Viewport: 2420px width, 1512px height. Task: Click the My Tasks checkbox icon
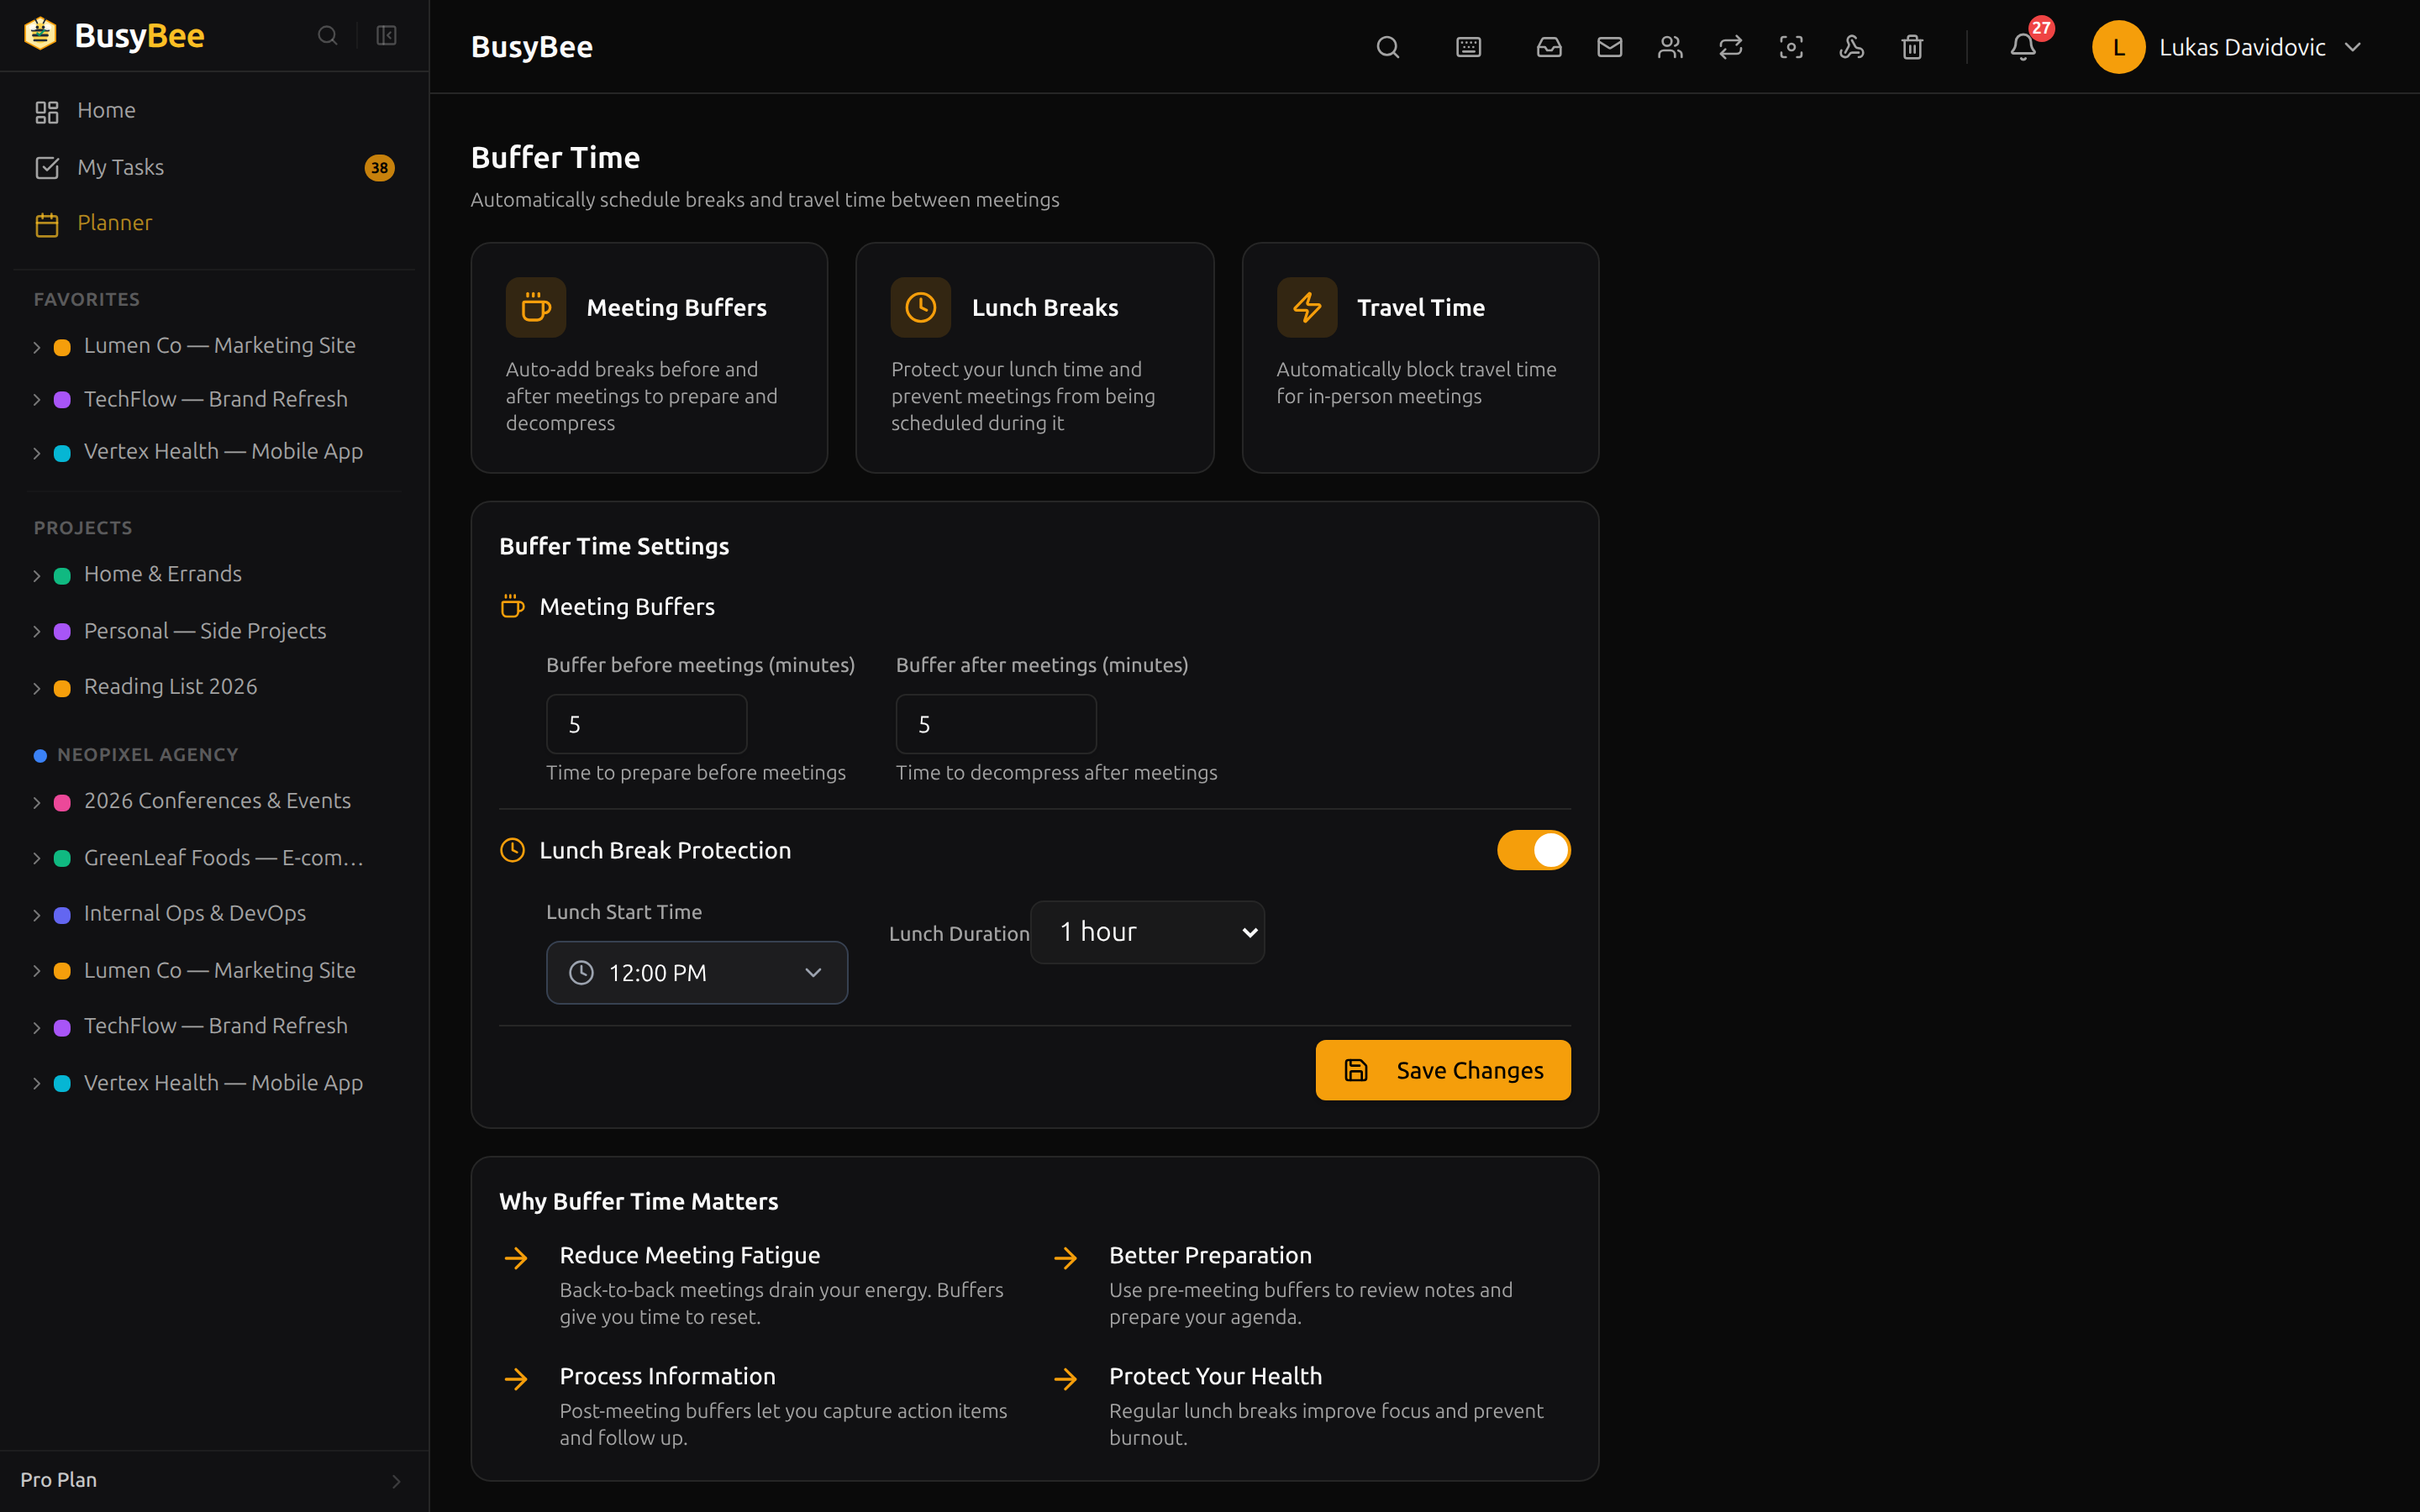click(47, 168)
